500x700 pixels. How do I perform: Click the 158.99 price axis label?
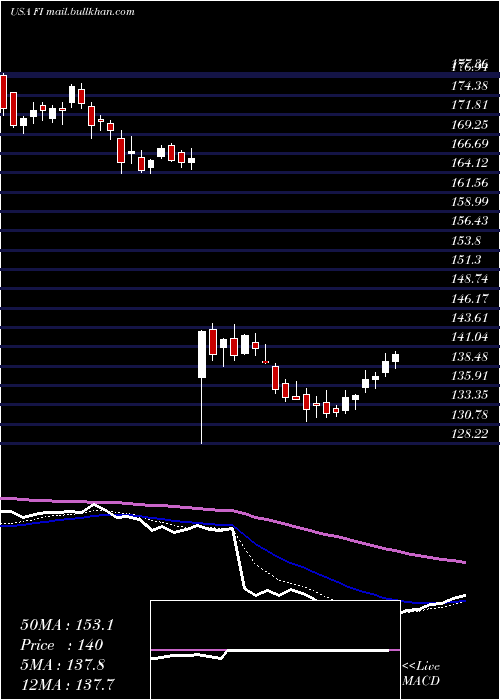pyautogui.click(x=470, y=202)
